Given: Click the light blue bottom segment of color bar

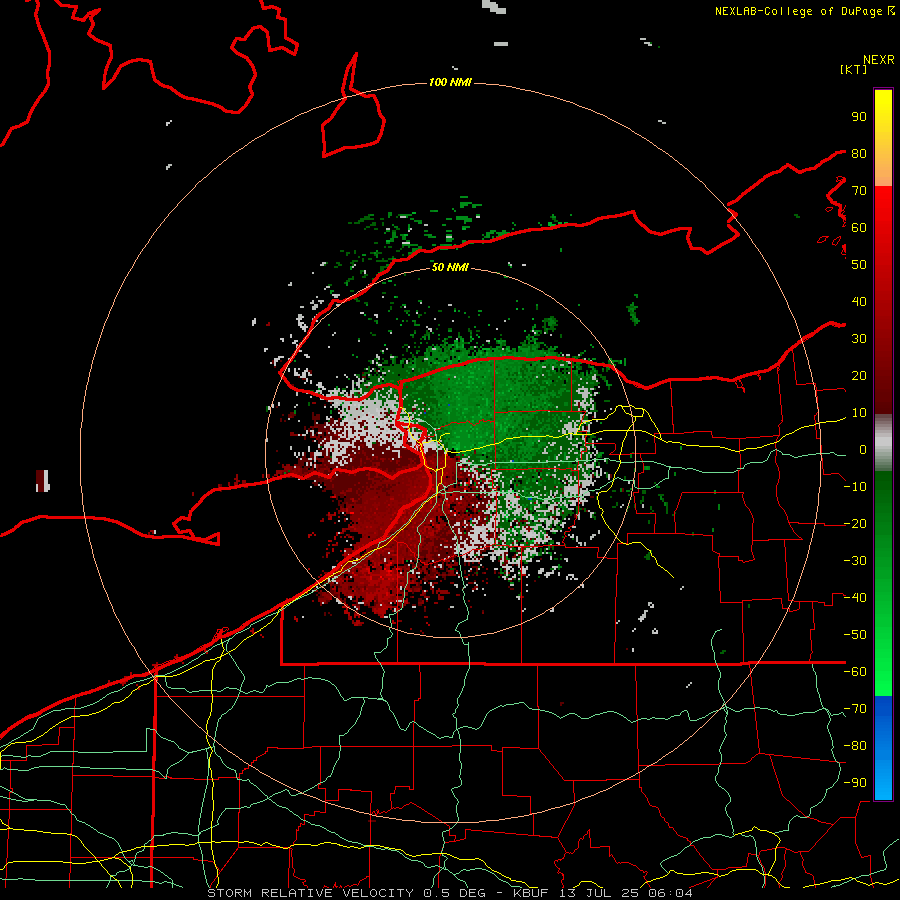Looking at the screenshot, I should pos(883,778).
